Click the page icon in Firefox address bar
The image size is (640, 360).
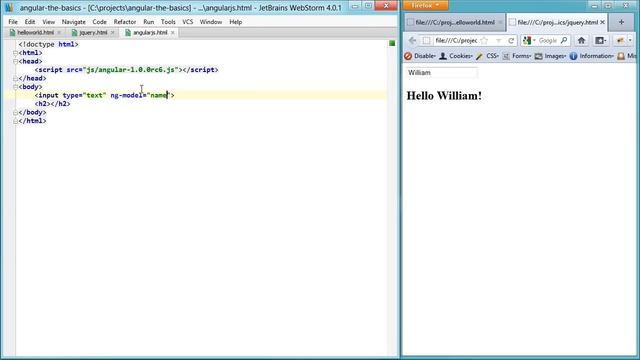(426, 40)
